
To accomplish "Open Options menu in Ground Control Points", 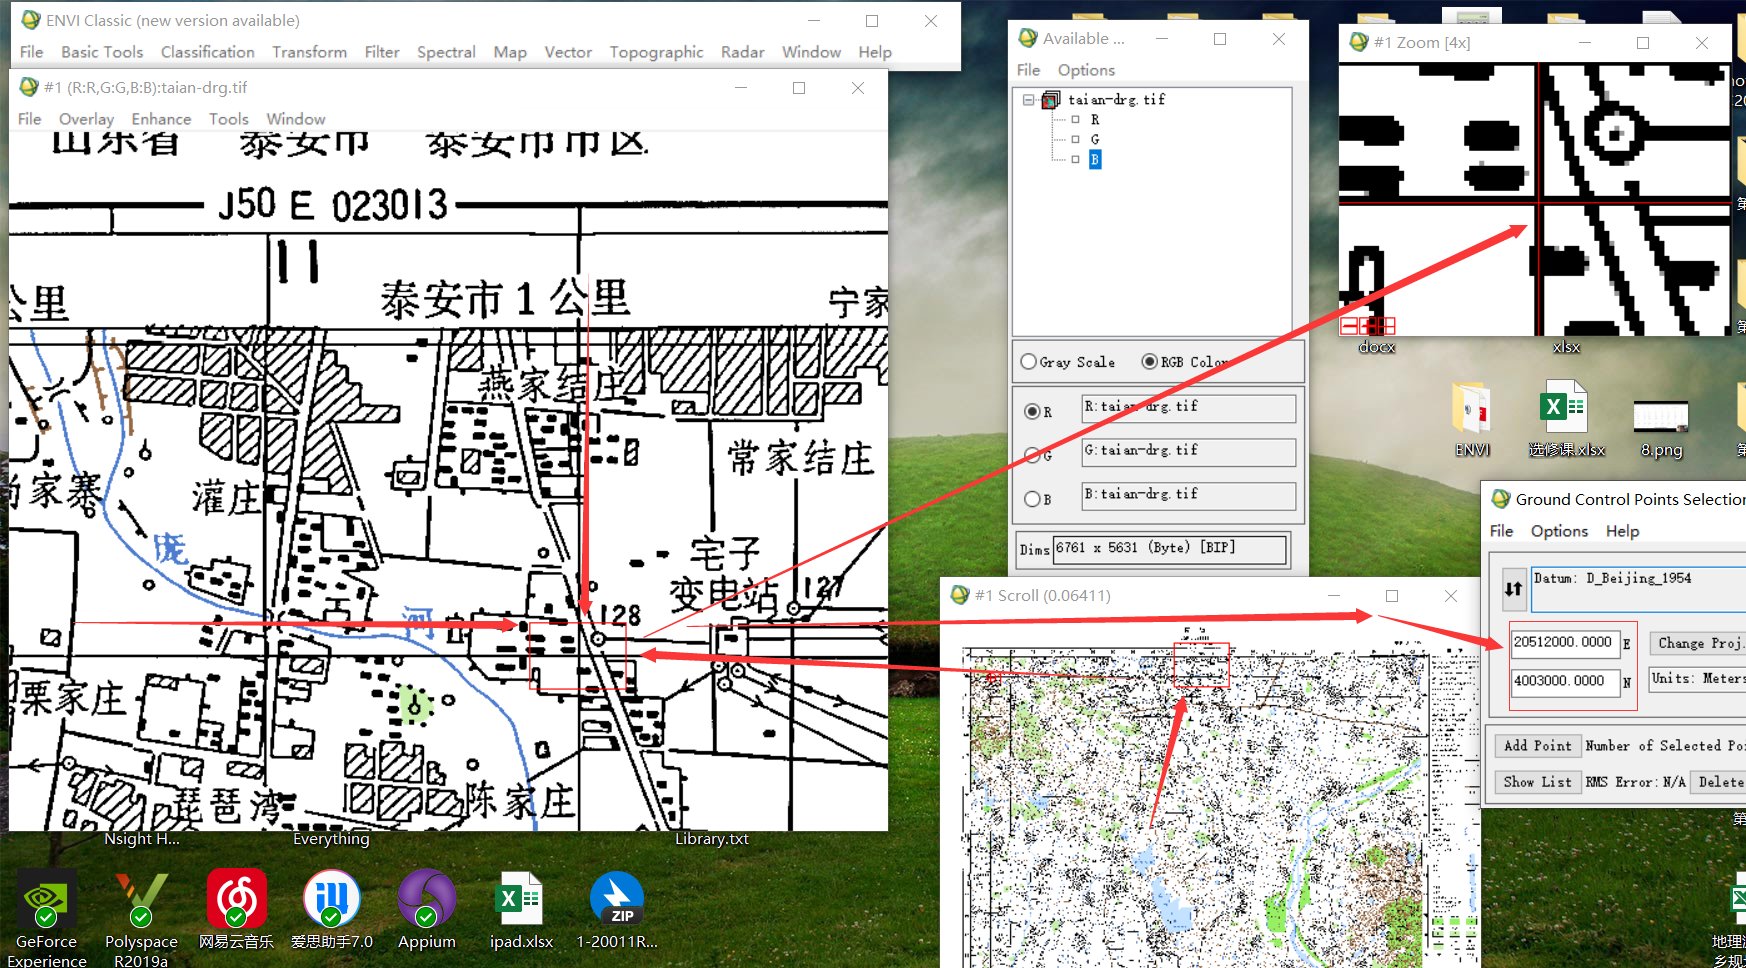I will [x=1559, y=531].
